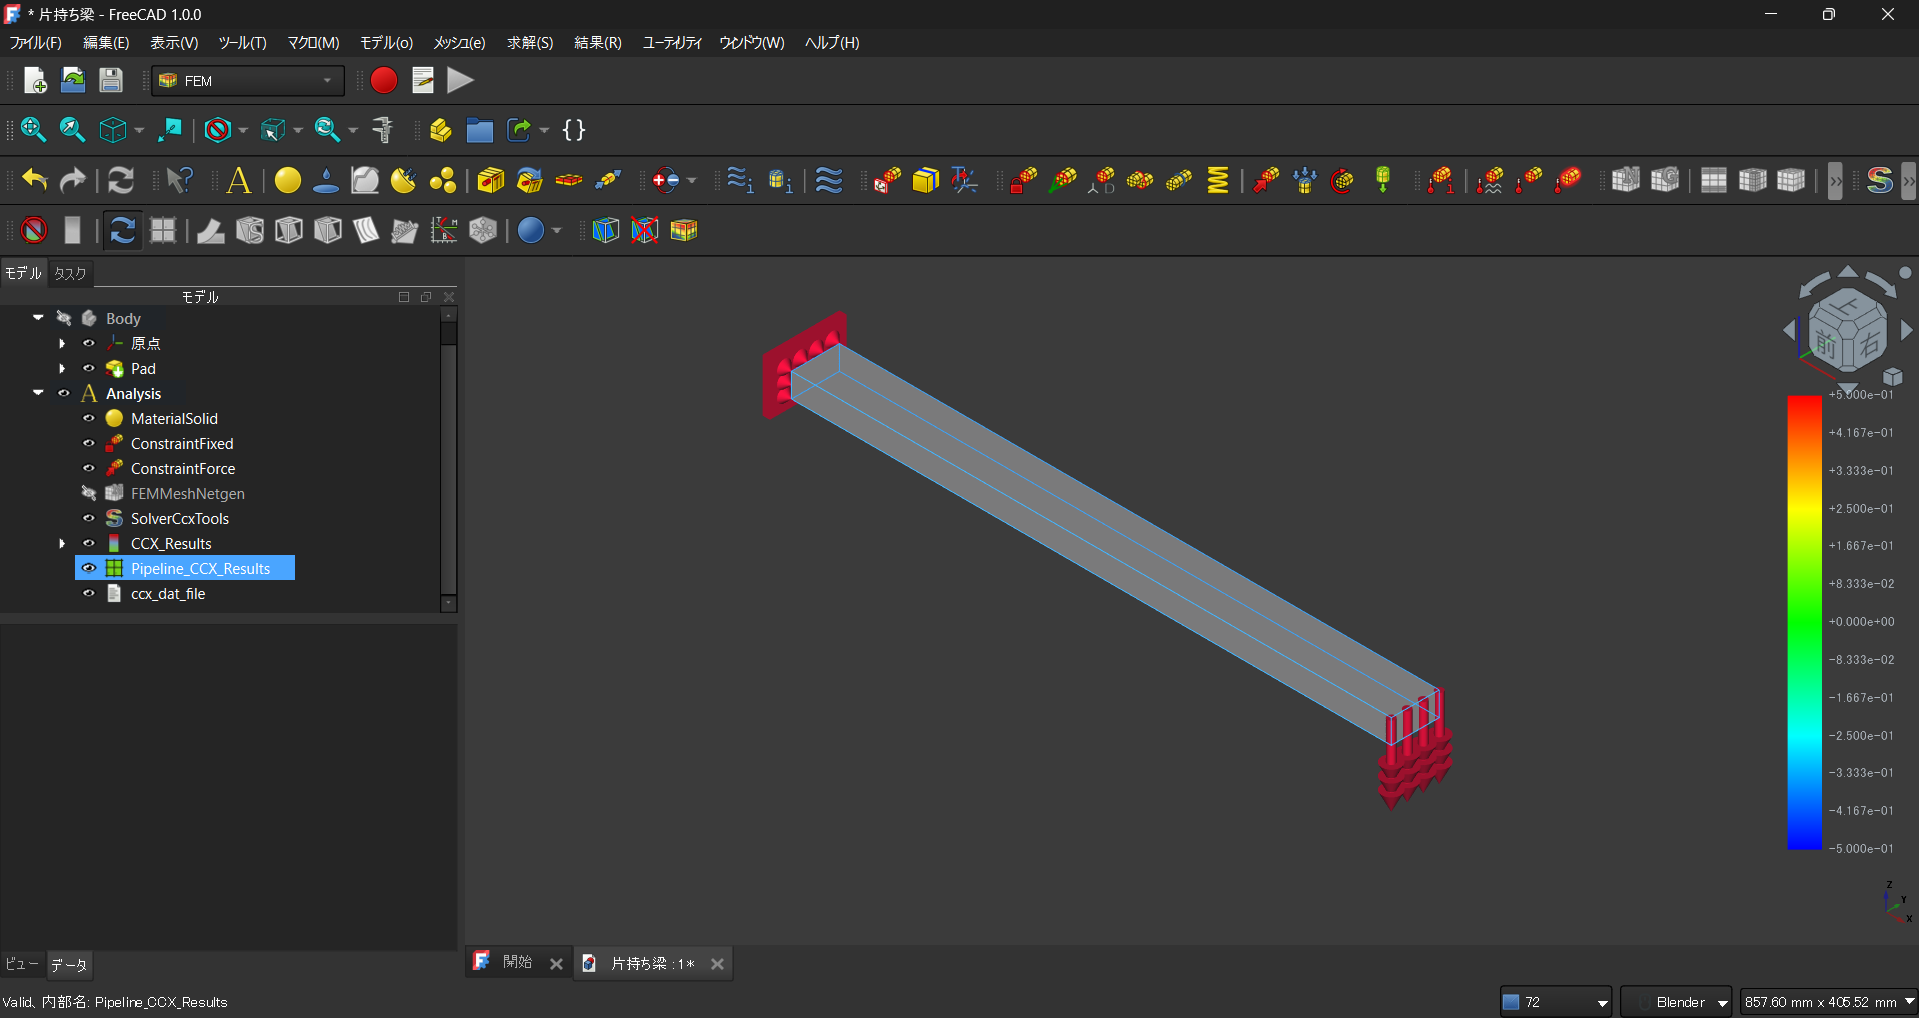Image resolution: width=1919 pixels, height=1018 pixels.
Task: Hide the Analysis container via its eye icon
Action: tap(64, 394)
